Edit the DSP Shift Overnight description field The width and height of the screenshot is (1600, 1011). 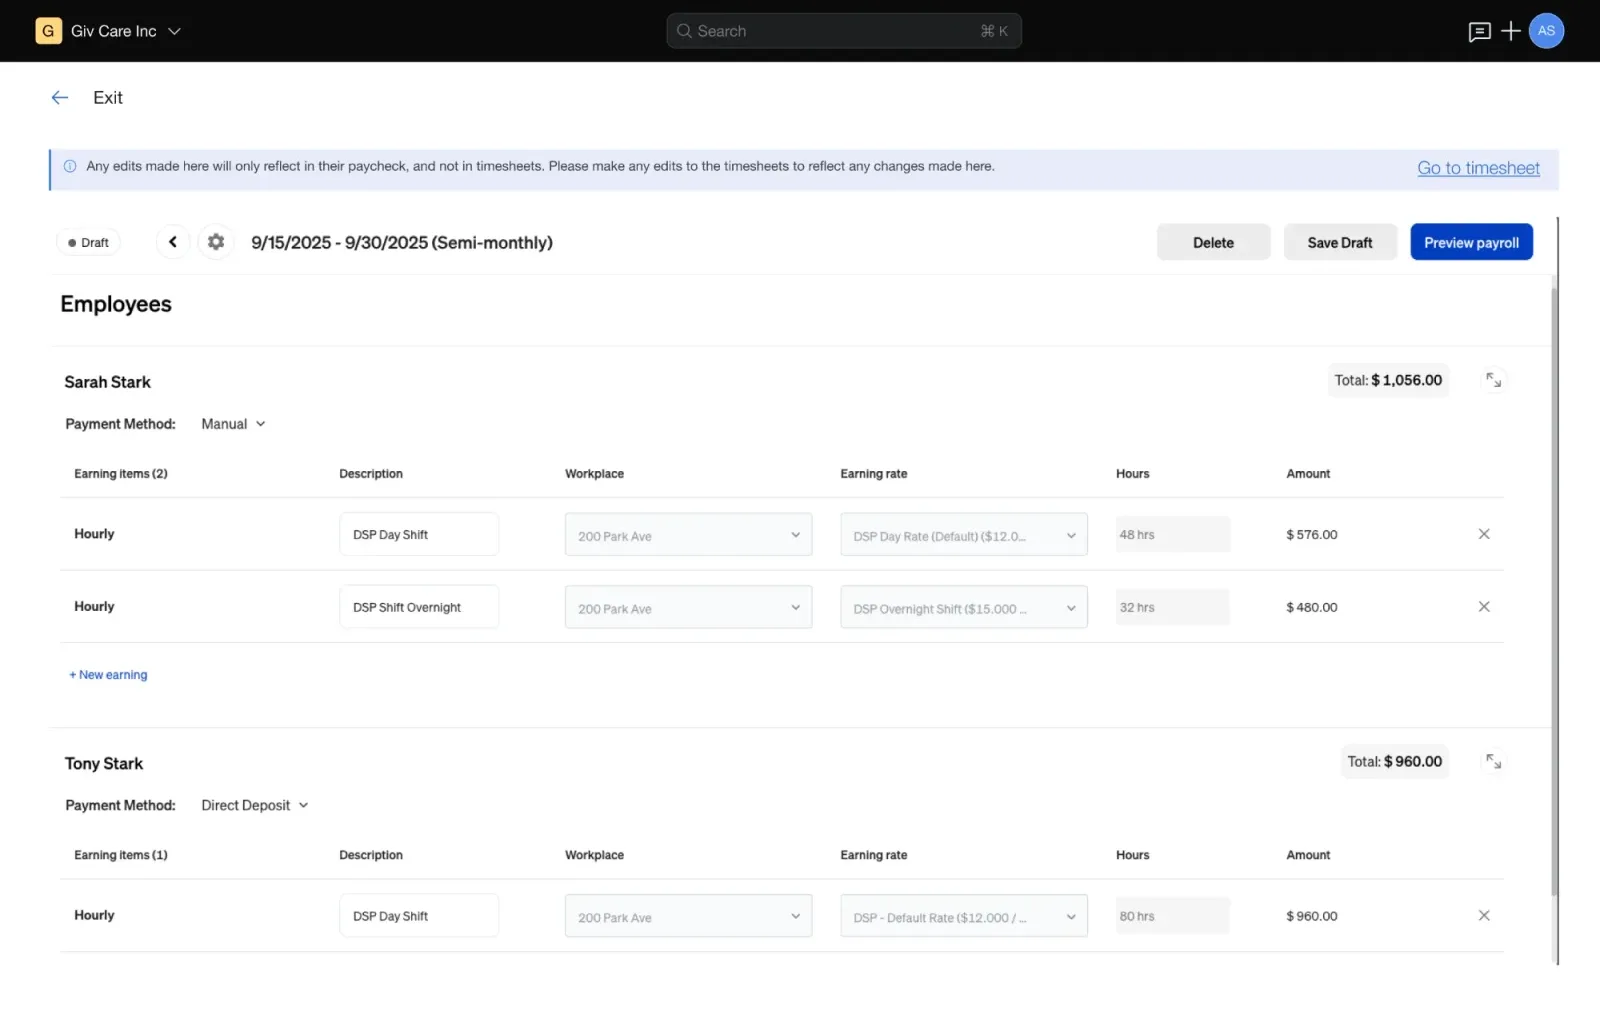click(419, 608)
